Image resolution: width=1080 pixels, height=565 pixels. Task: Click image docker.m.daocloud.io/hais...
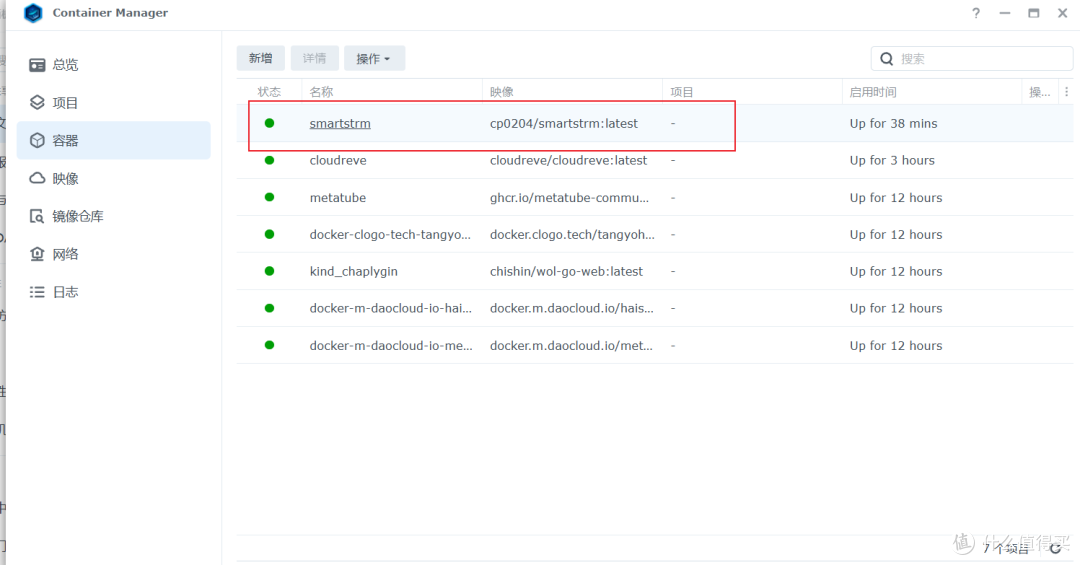[x=572, y=308]
